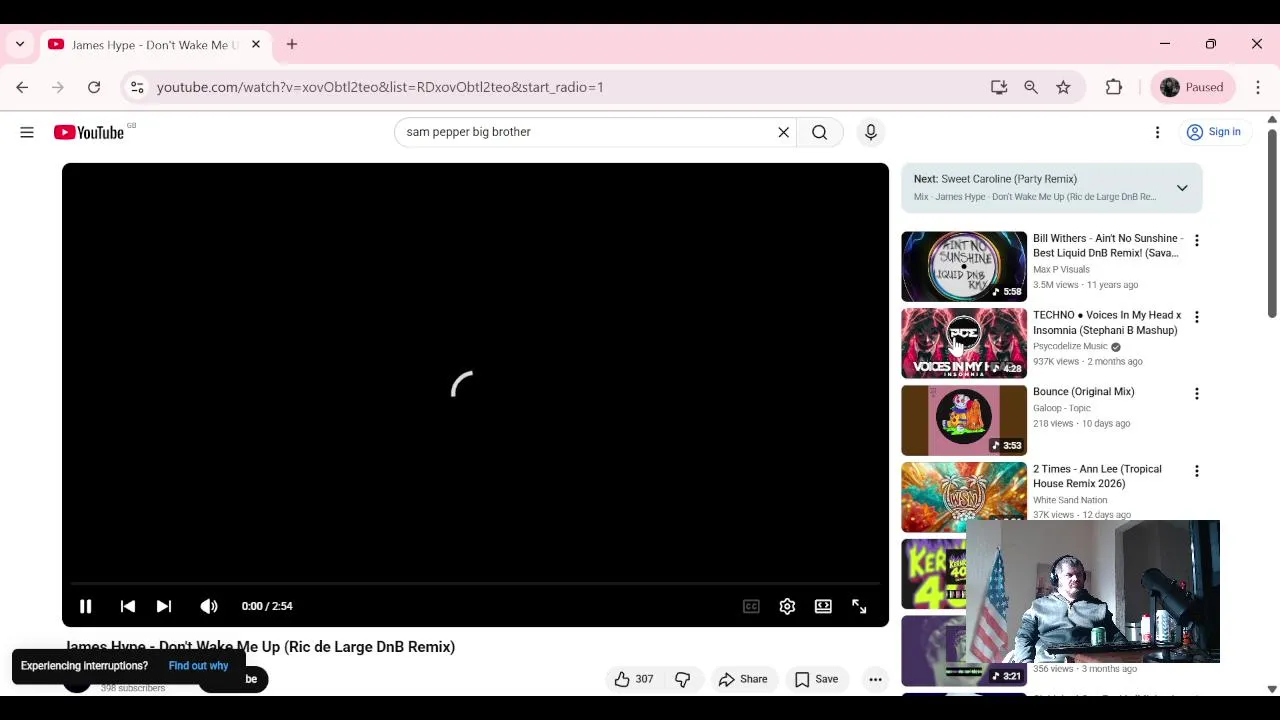1280x720 pixels.
Task: Open the YouTube guide hamburger menu
Action: (x=27, y=132)
